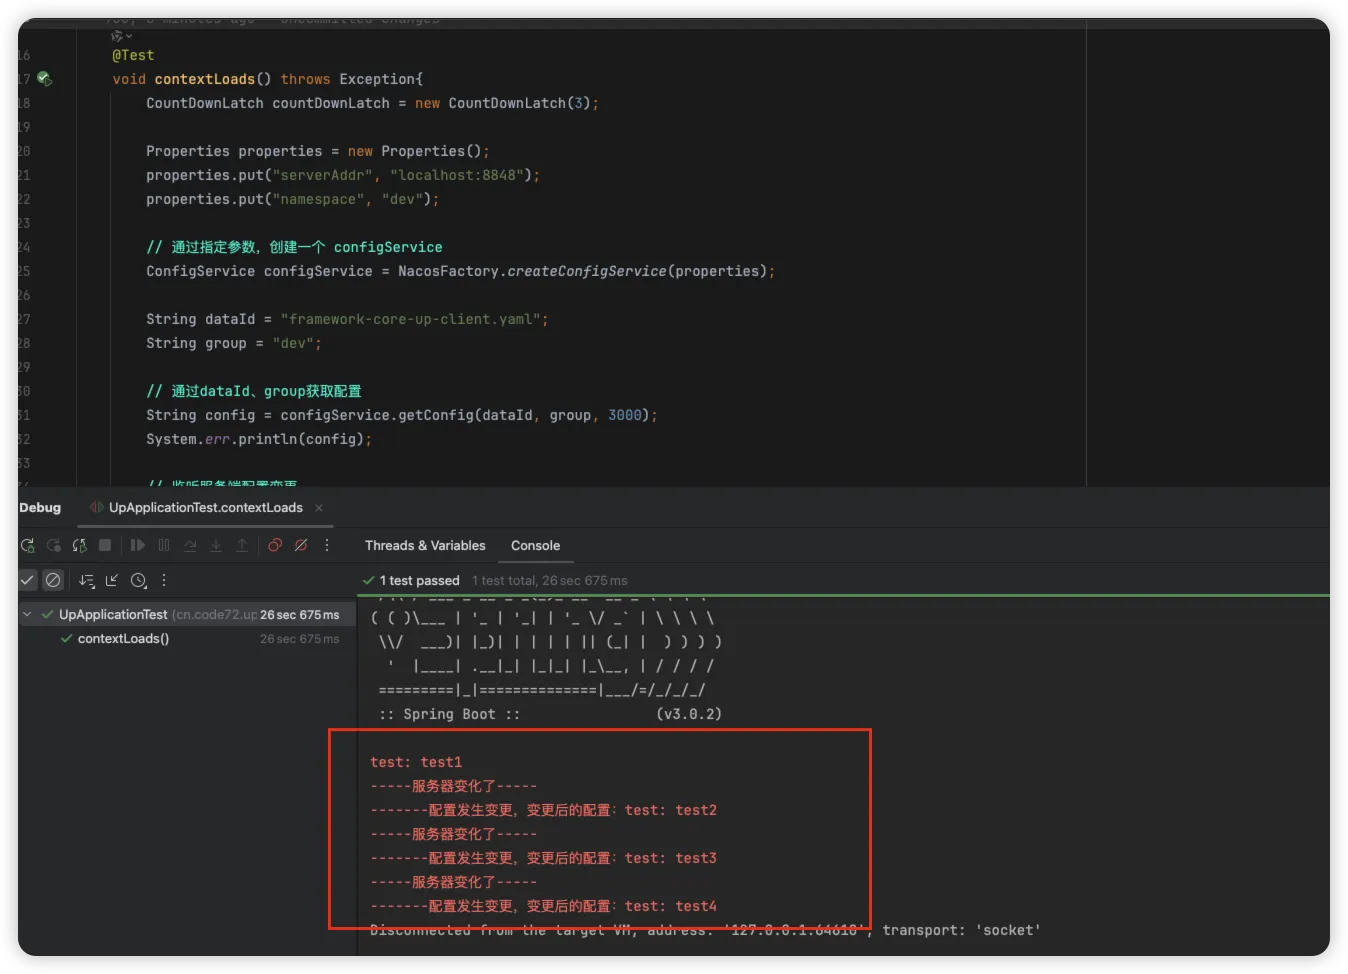This screenshot has width=1348, height=974.
Task: Click the Rerun test icon in Debug toolbar
Action: pyautogui.click(x=28, y=545)
